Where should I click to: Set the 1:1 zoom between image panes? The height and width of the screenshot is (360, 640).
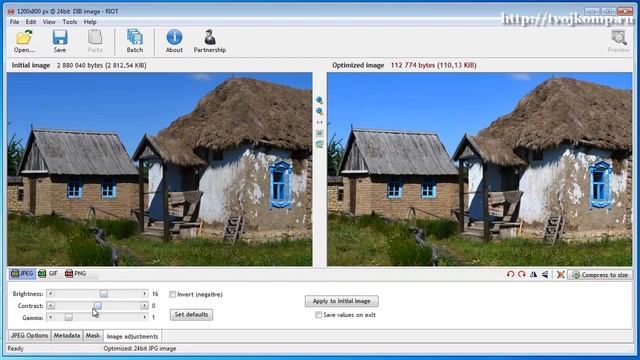tap(319, 122)
